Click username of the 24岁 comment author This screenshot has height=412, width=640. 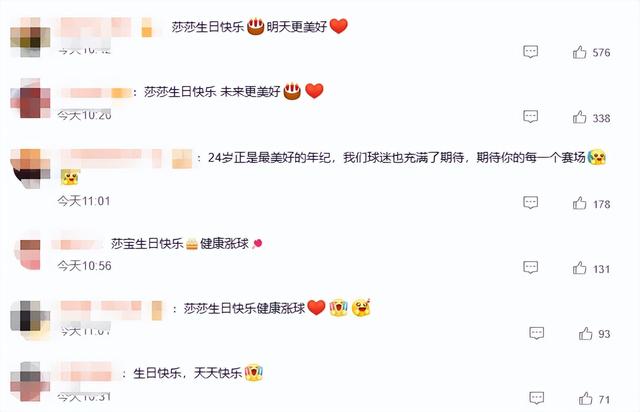[126, 158]
